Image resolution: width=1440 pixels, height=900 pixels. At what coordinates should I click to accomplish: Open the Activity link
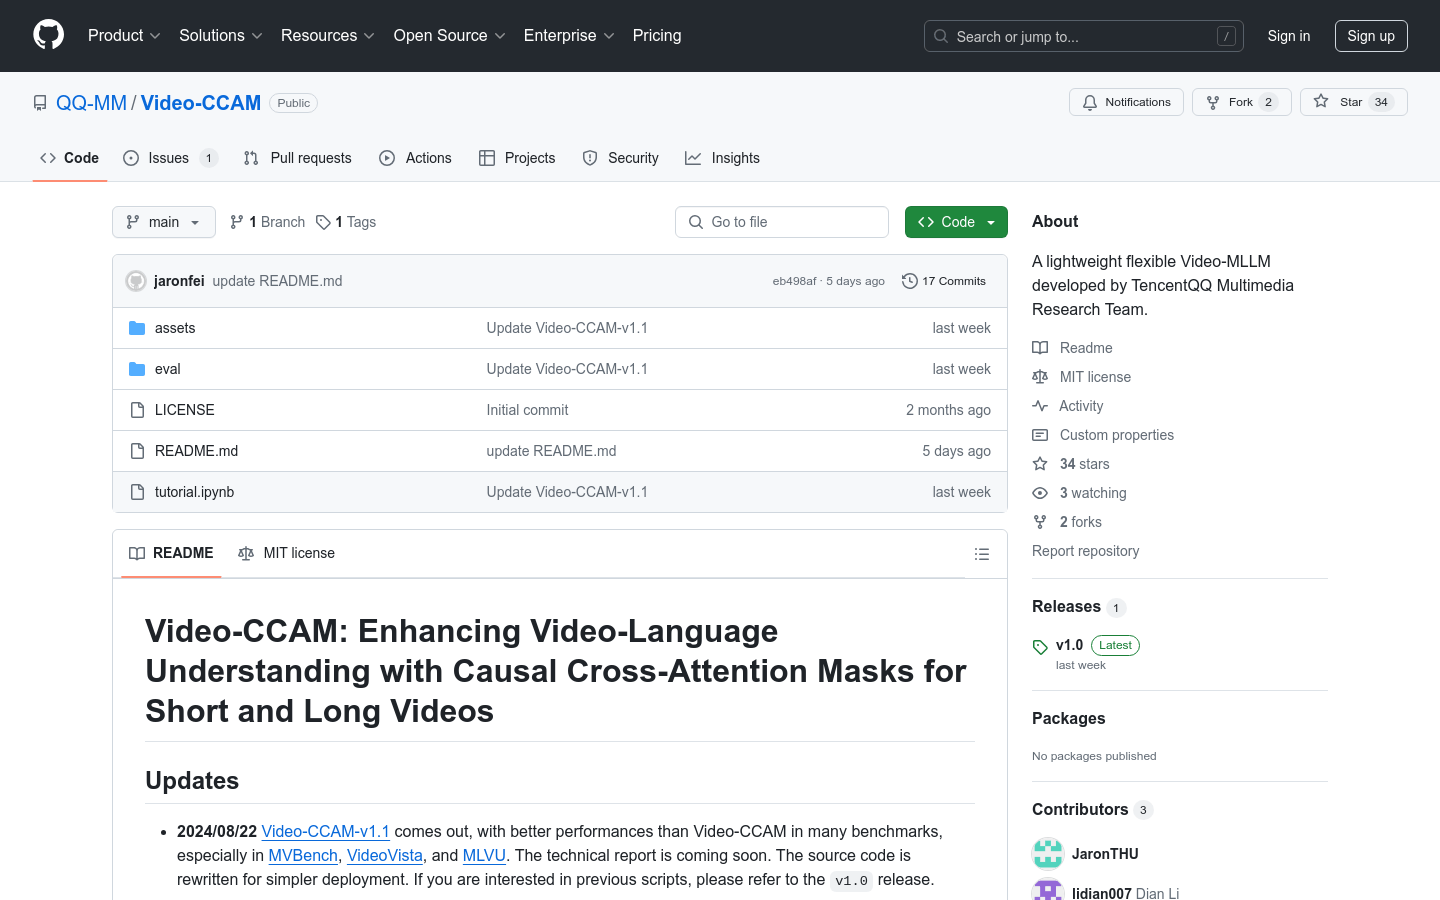[1068, 406]
